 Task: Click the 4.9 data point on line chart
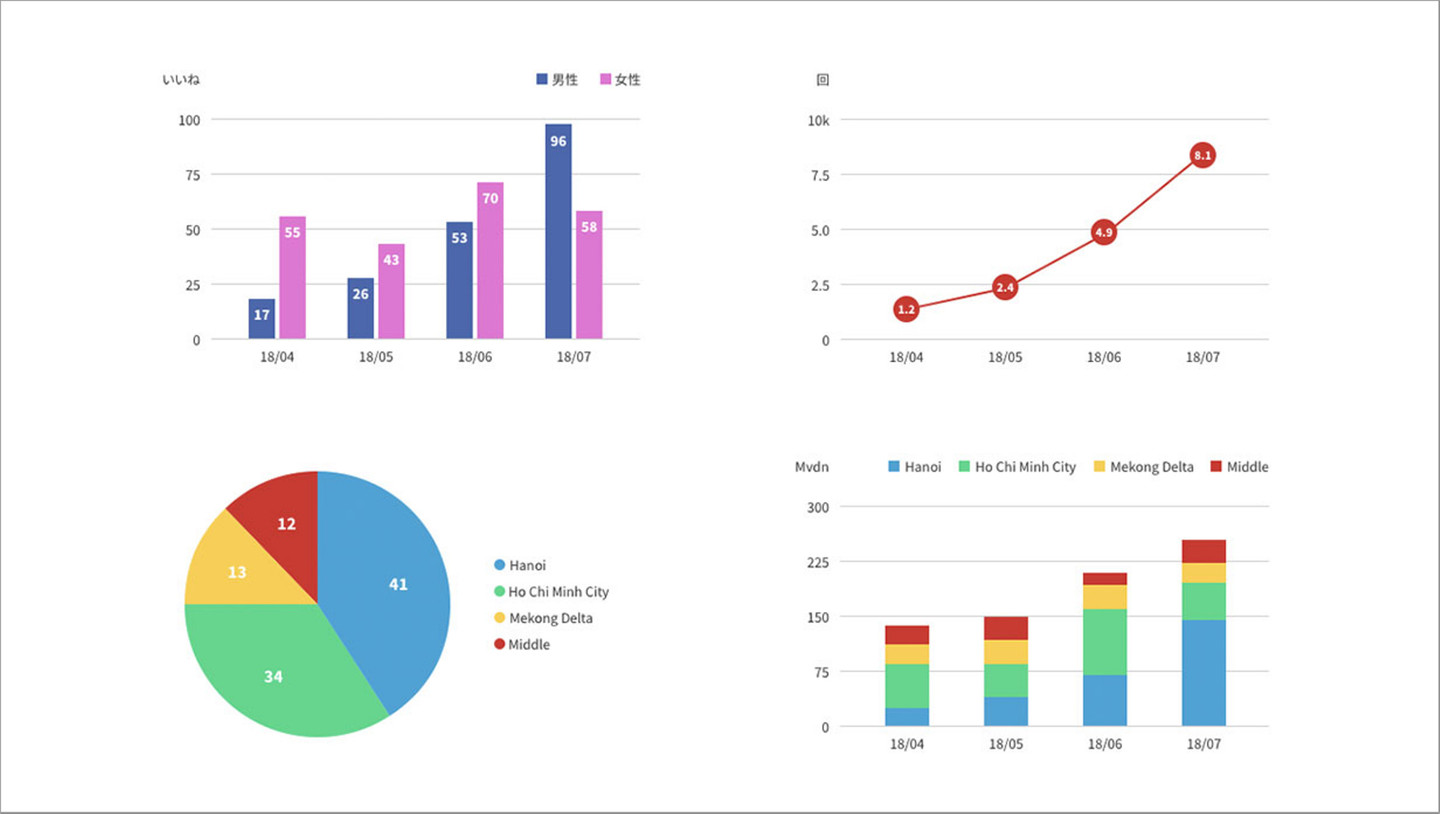click(x=1103, y=232)
